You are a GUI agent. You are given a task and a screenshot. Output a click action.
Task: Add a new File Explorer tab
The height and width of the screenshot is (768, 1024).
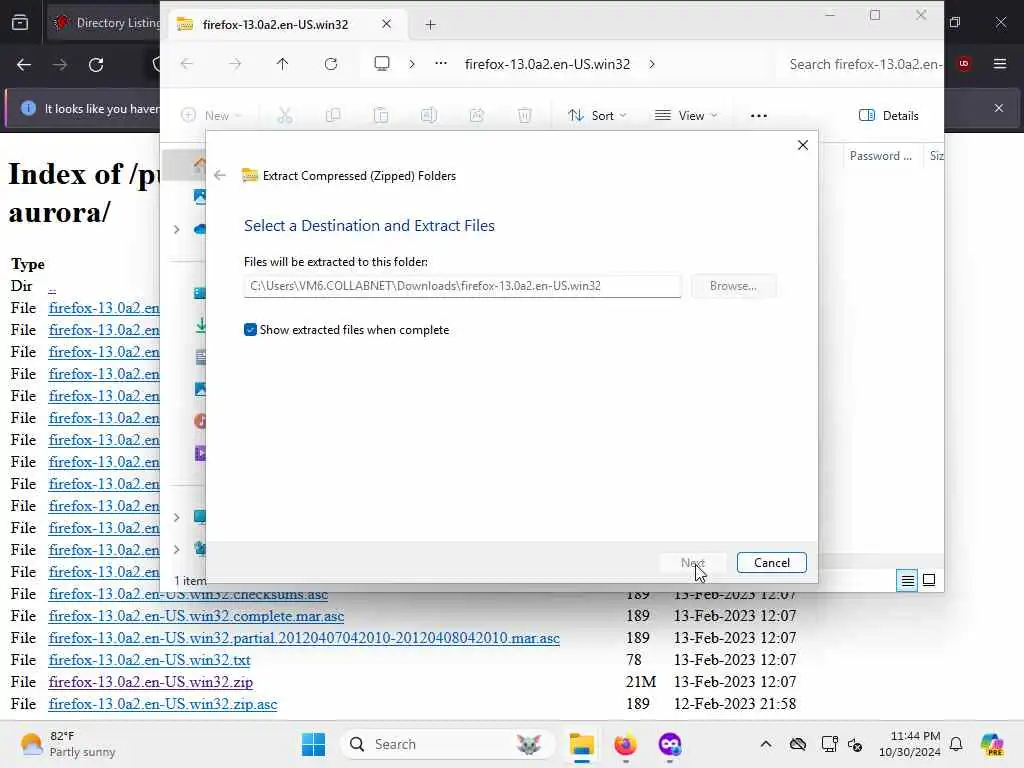pos(430,25)
